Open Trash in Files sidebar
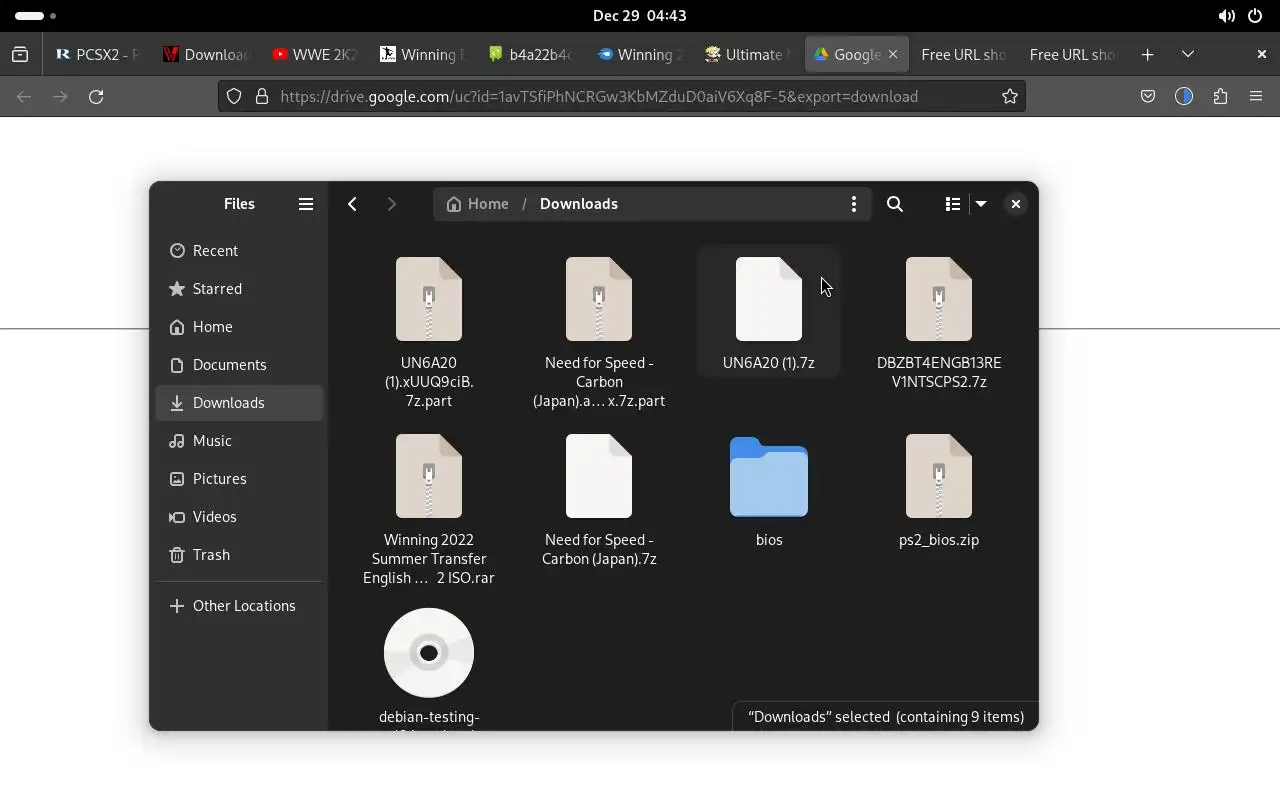1280x800 pixels. click(x=239, y=555)
